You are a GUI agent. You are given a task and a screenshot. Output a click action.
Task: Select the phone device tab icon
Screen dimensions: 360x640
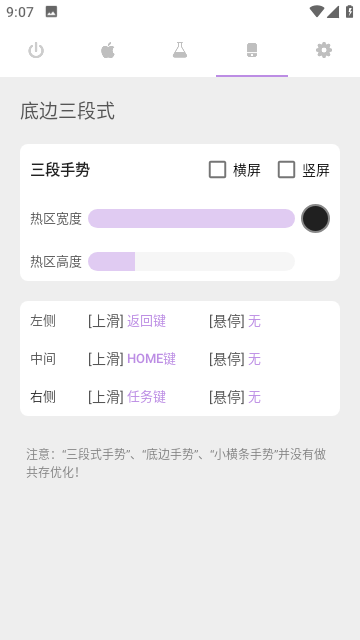(252, 51)
